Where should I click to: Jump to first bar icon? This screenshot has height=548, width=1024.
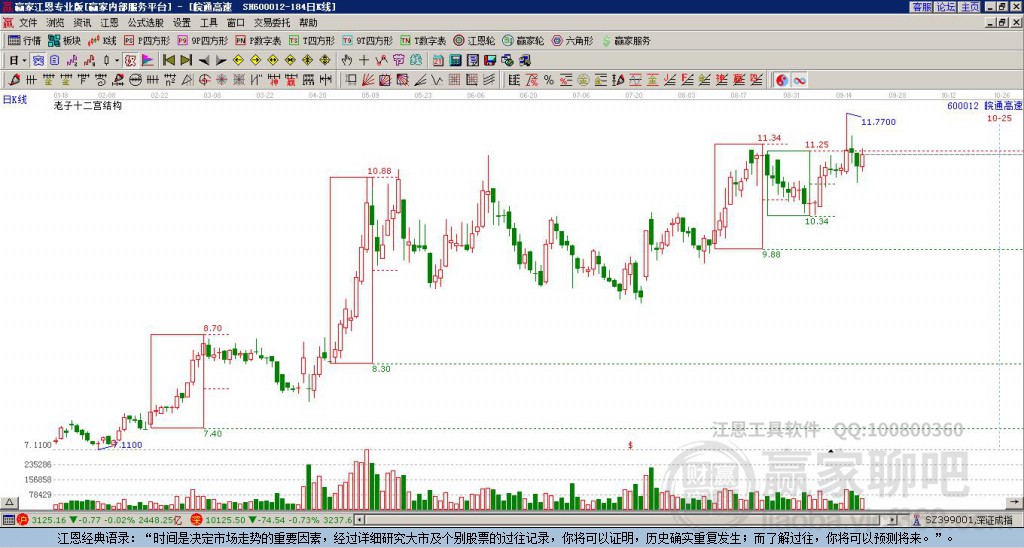click(169, 61)
